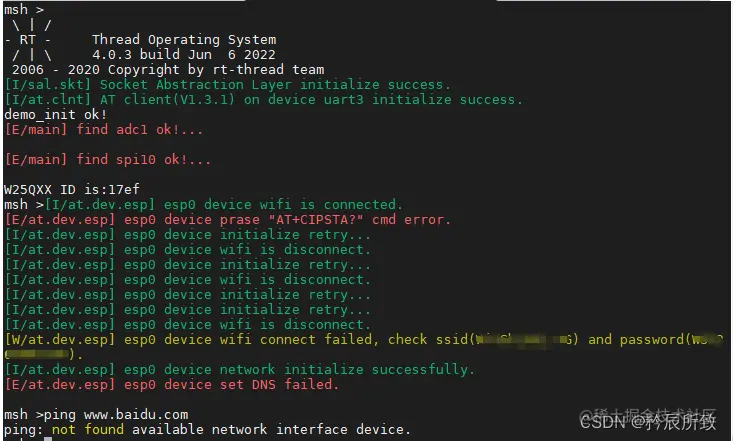Image resolution: width=733 pixels, height=441 pixels.
Task: Click the RT-Thread ASCII logo
Action: click(29, 40)
